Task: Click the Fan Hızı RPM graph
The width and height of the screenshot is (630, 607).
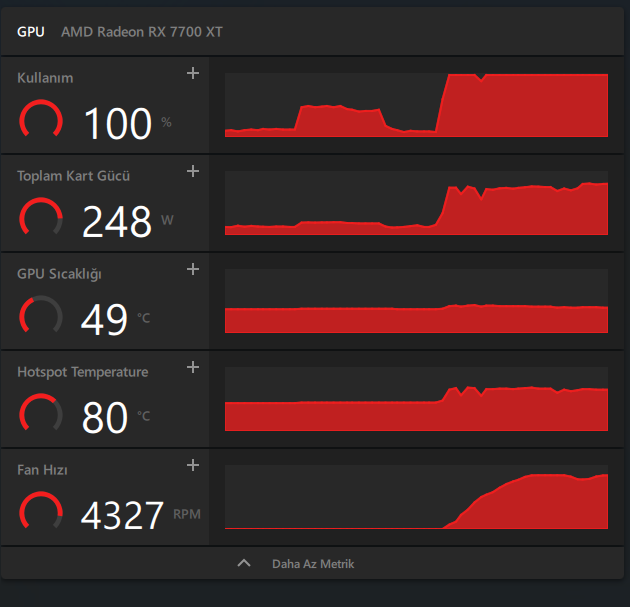Action: click(416, 497)
